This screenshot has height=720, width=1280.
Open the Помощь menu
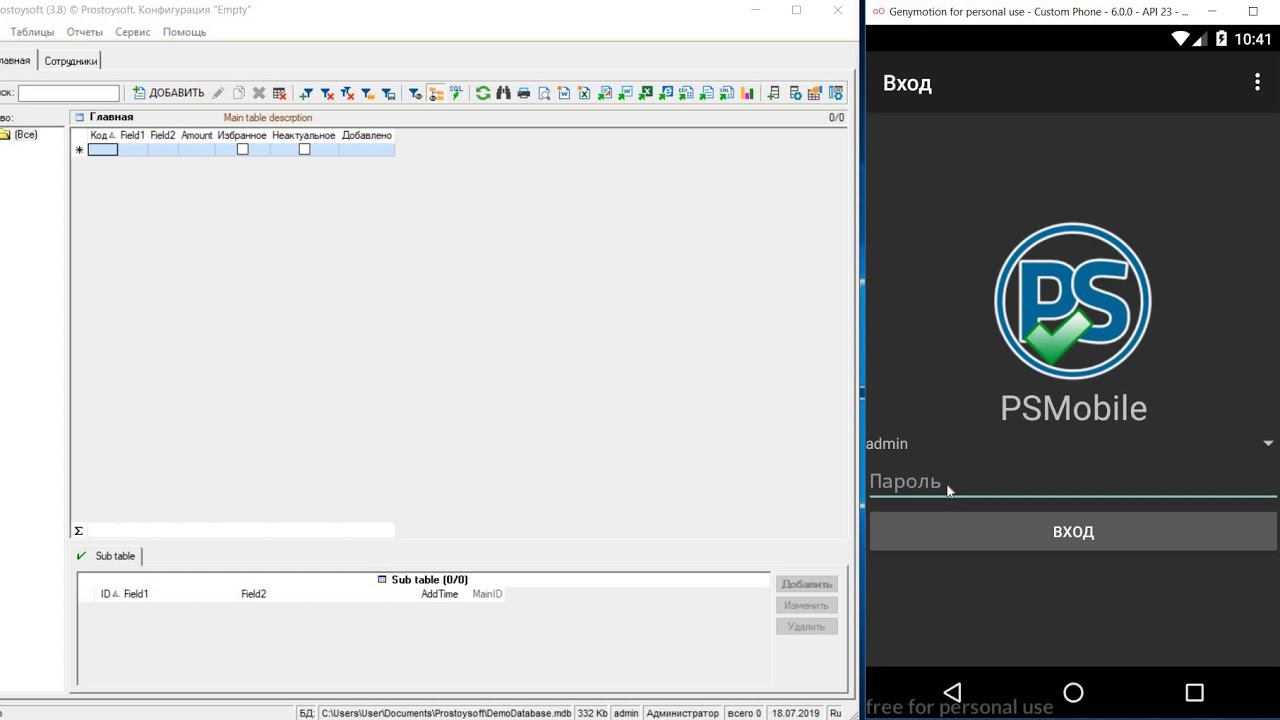tap(185, 32)
